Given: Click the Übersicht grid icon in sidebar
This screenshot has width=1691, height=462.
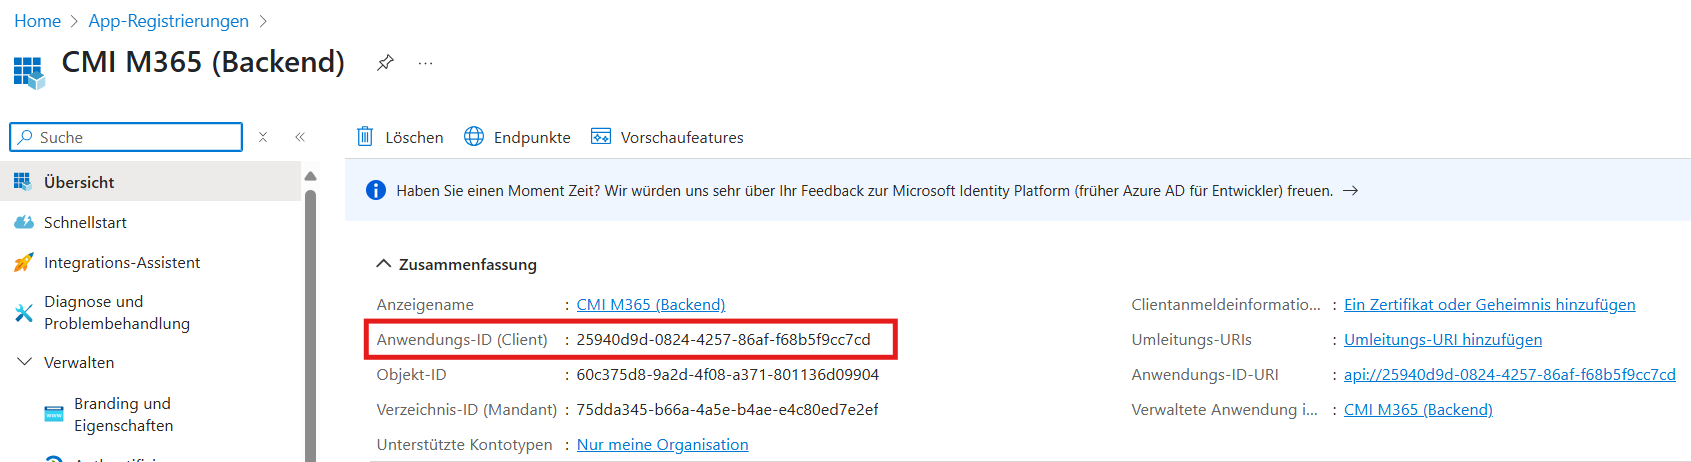Looking at the screenshot, I should click(x=22, y=181).
